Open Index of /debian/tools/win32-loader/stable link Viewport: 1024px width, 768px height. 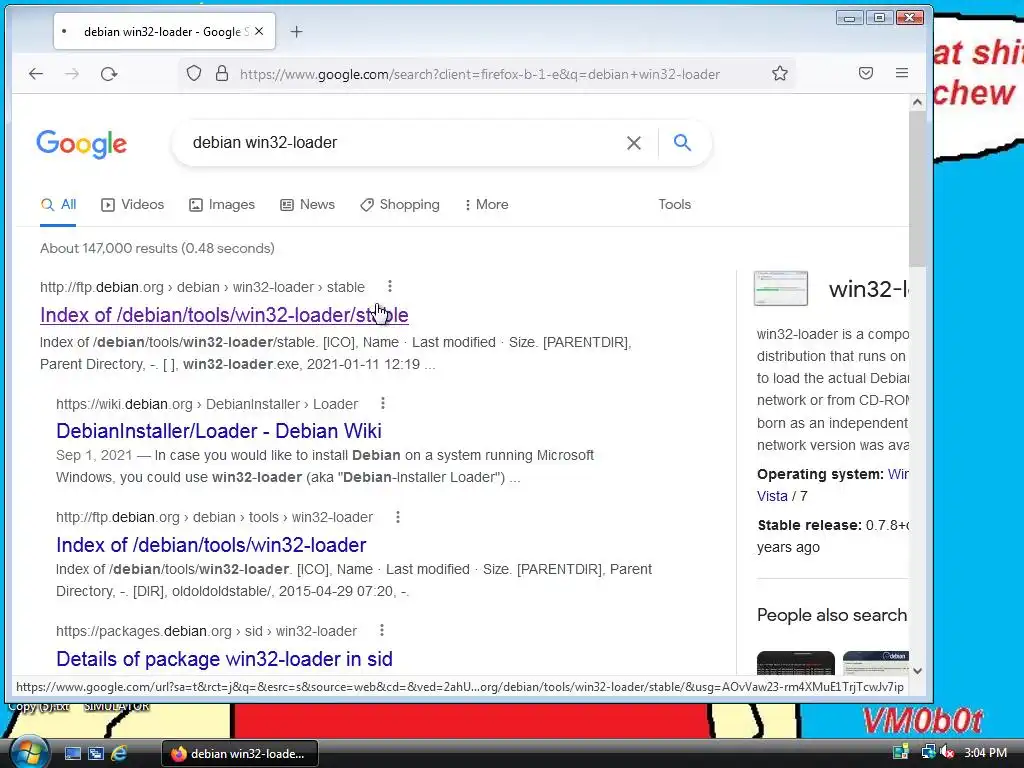(x=224, y=315)
